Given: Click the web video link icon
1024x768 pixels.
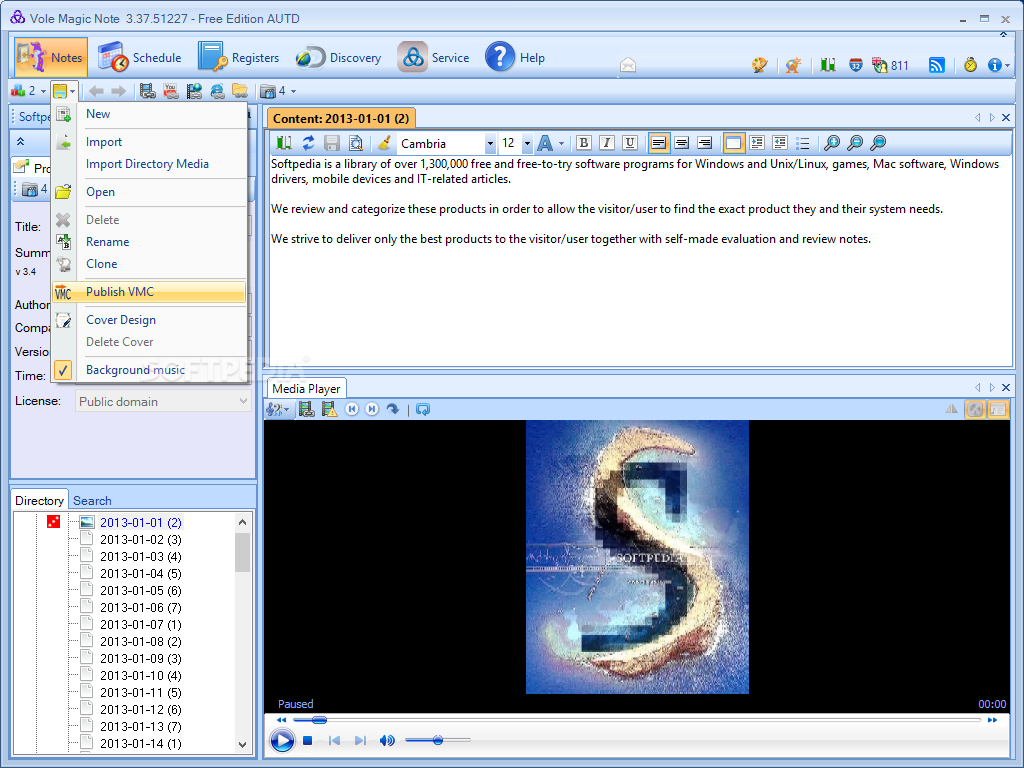Looking at the screenshot, I should pos(194,91).
